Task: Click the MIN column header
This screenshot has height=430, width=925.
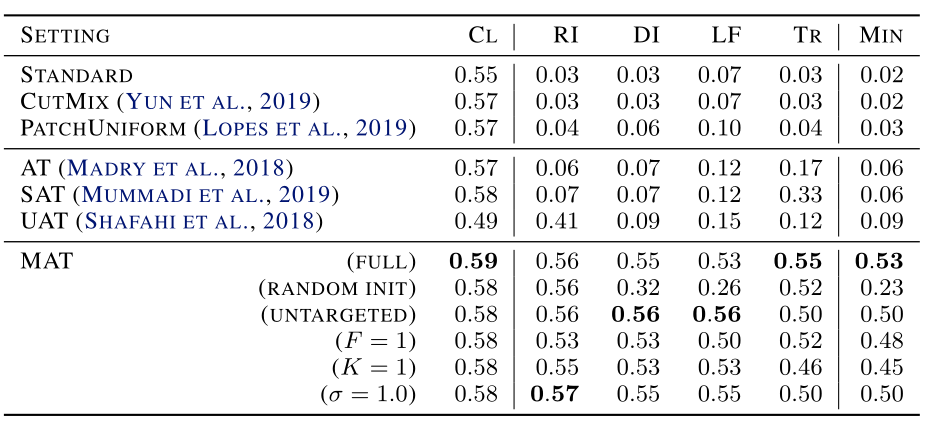Action: [880, 37]
